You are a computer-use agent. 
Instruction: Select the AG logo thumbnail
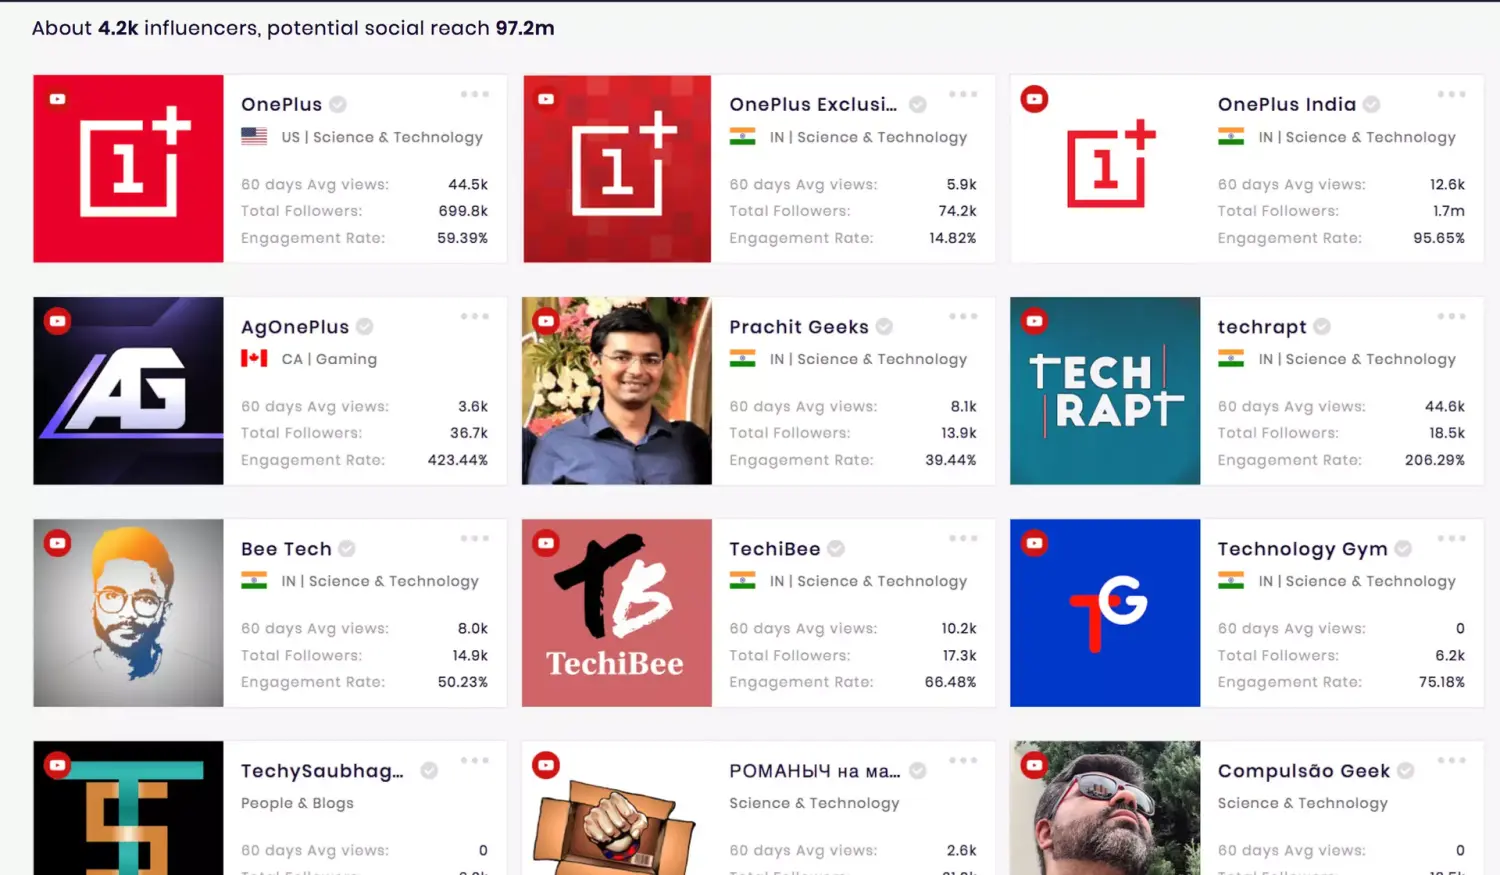[128, 391]
